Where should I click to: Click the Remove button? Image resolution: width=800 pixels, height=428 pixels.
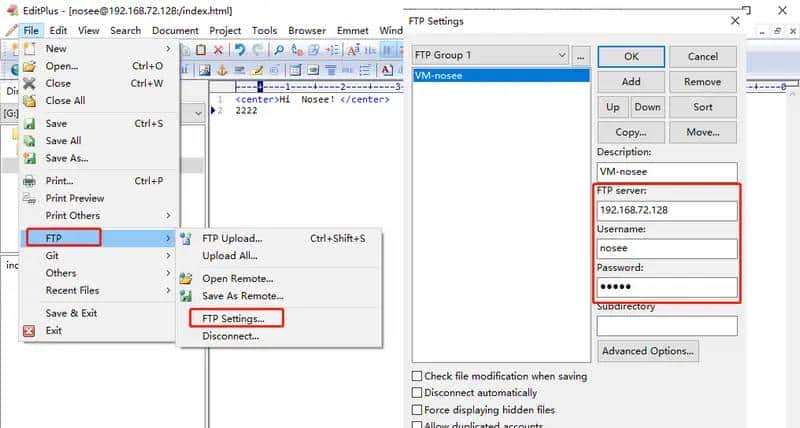[x=703, y=82]
